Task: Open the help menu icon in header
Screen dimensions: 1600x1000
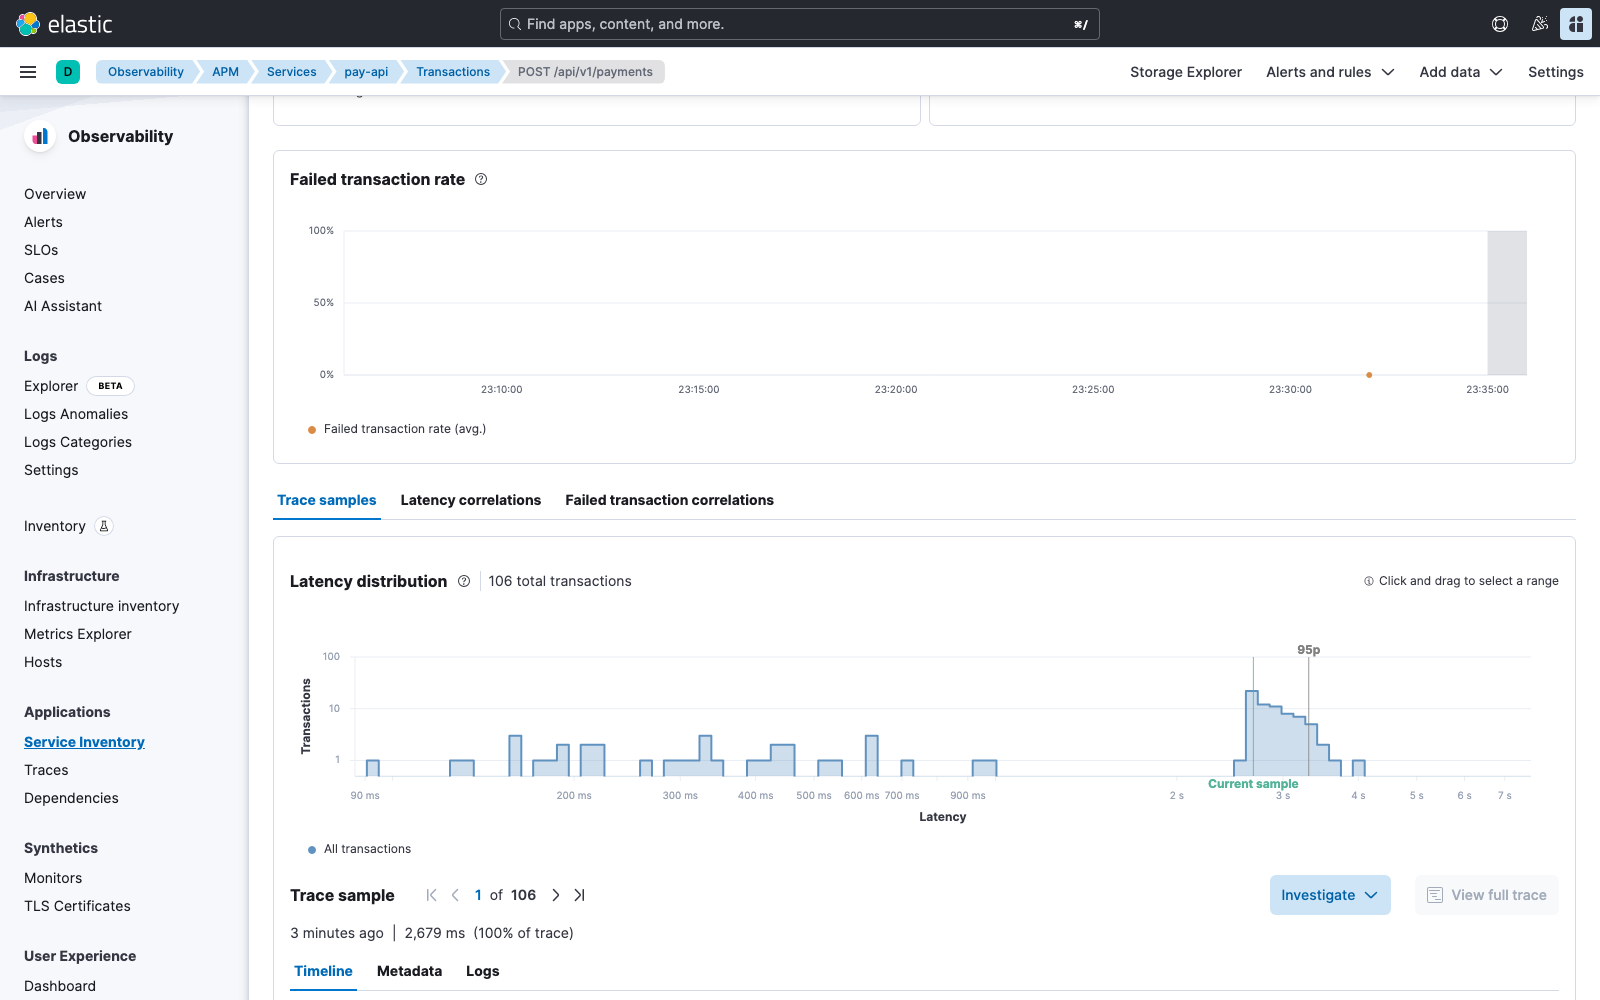Action: [x=1500, y=24]
